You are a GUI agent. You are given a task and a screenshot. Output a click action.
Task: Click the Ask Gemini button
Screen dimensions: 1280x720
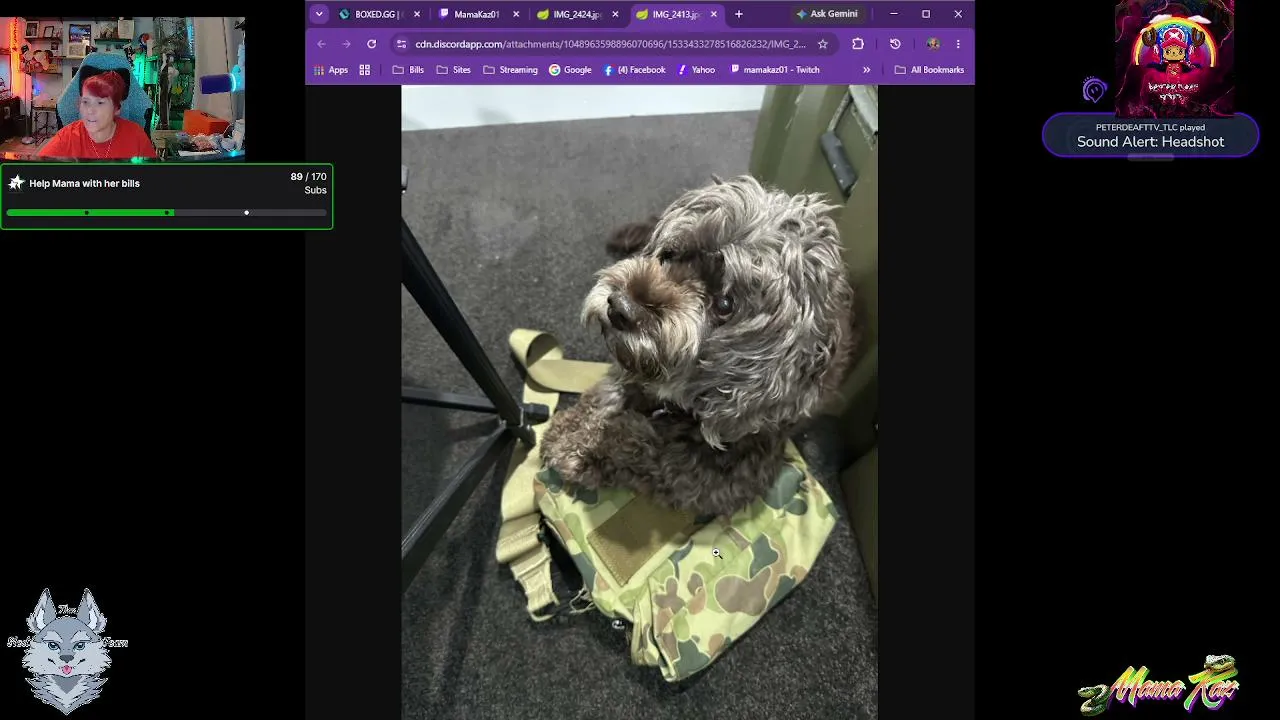(x=827, y=14)
